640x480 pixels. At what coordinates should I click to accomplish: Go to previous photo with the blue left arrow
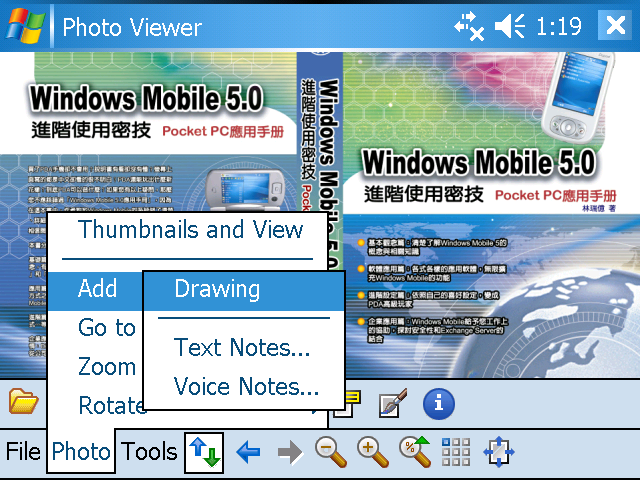pos(248,452)
